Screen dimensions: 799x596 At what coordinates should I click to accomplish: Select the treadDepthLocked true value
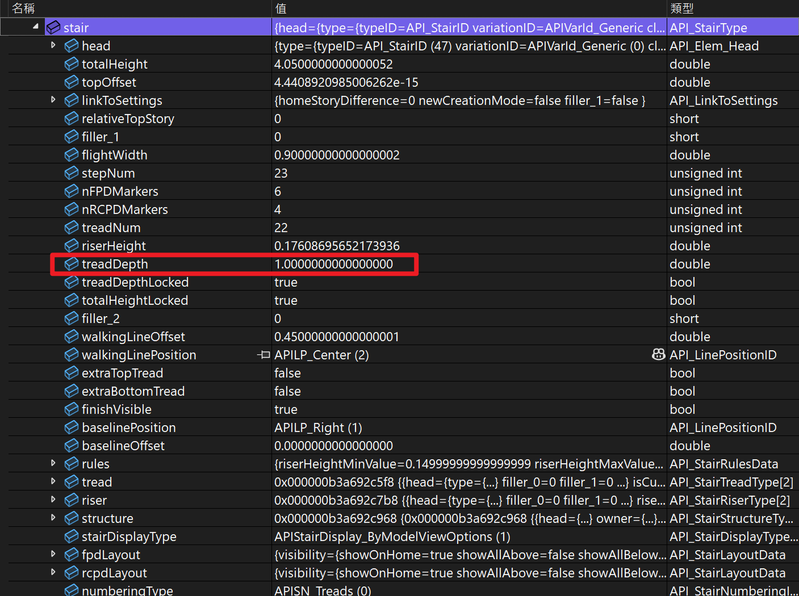[x=285, y=282]
